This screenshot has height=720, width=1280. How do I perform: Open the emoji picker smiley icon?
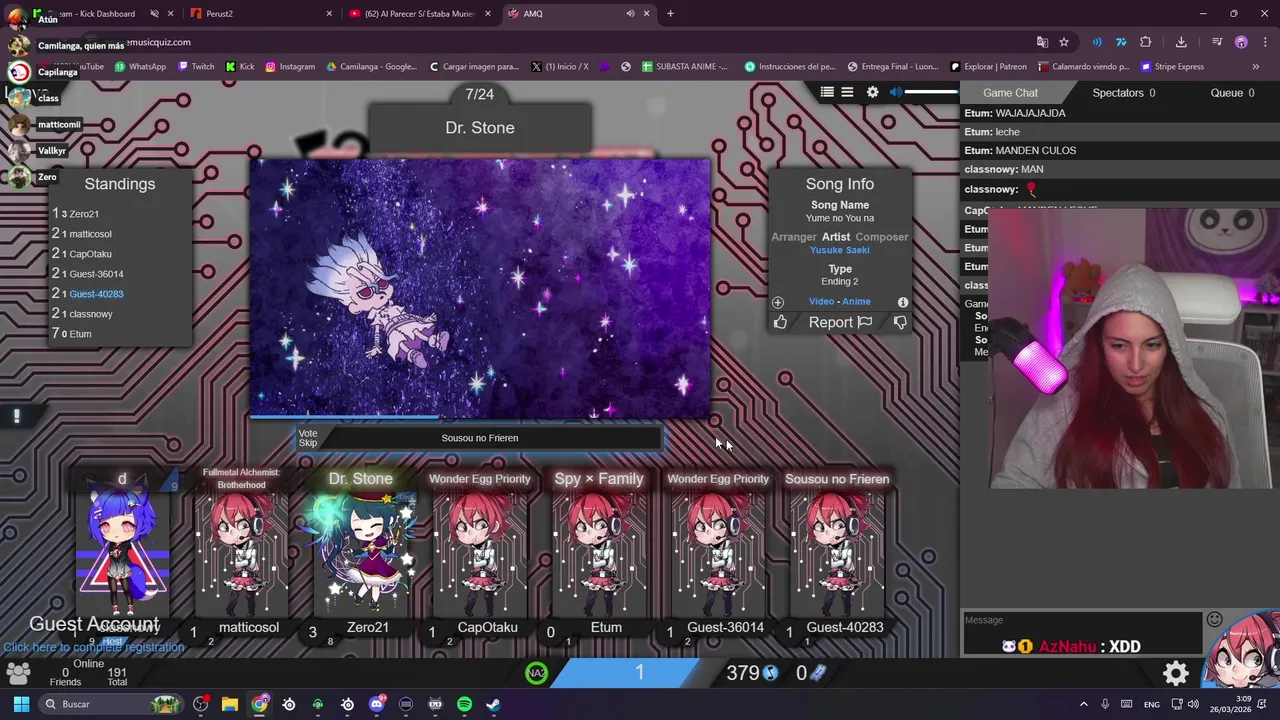coord(1214,619)
